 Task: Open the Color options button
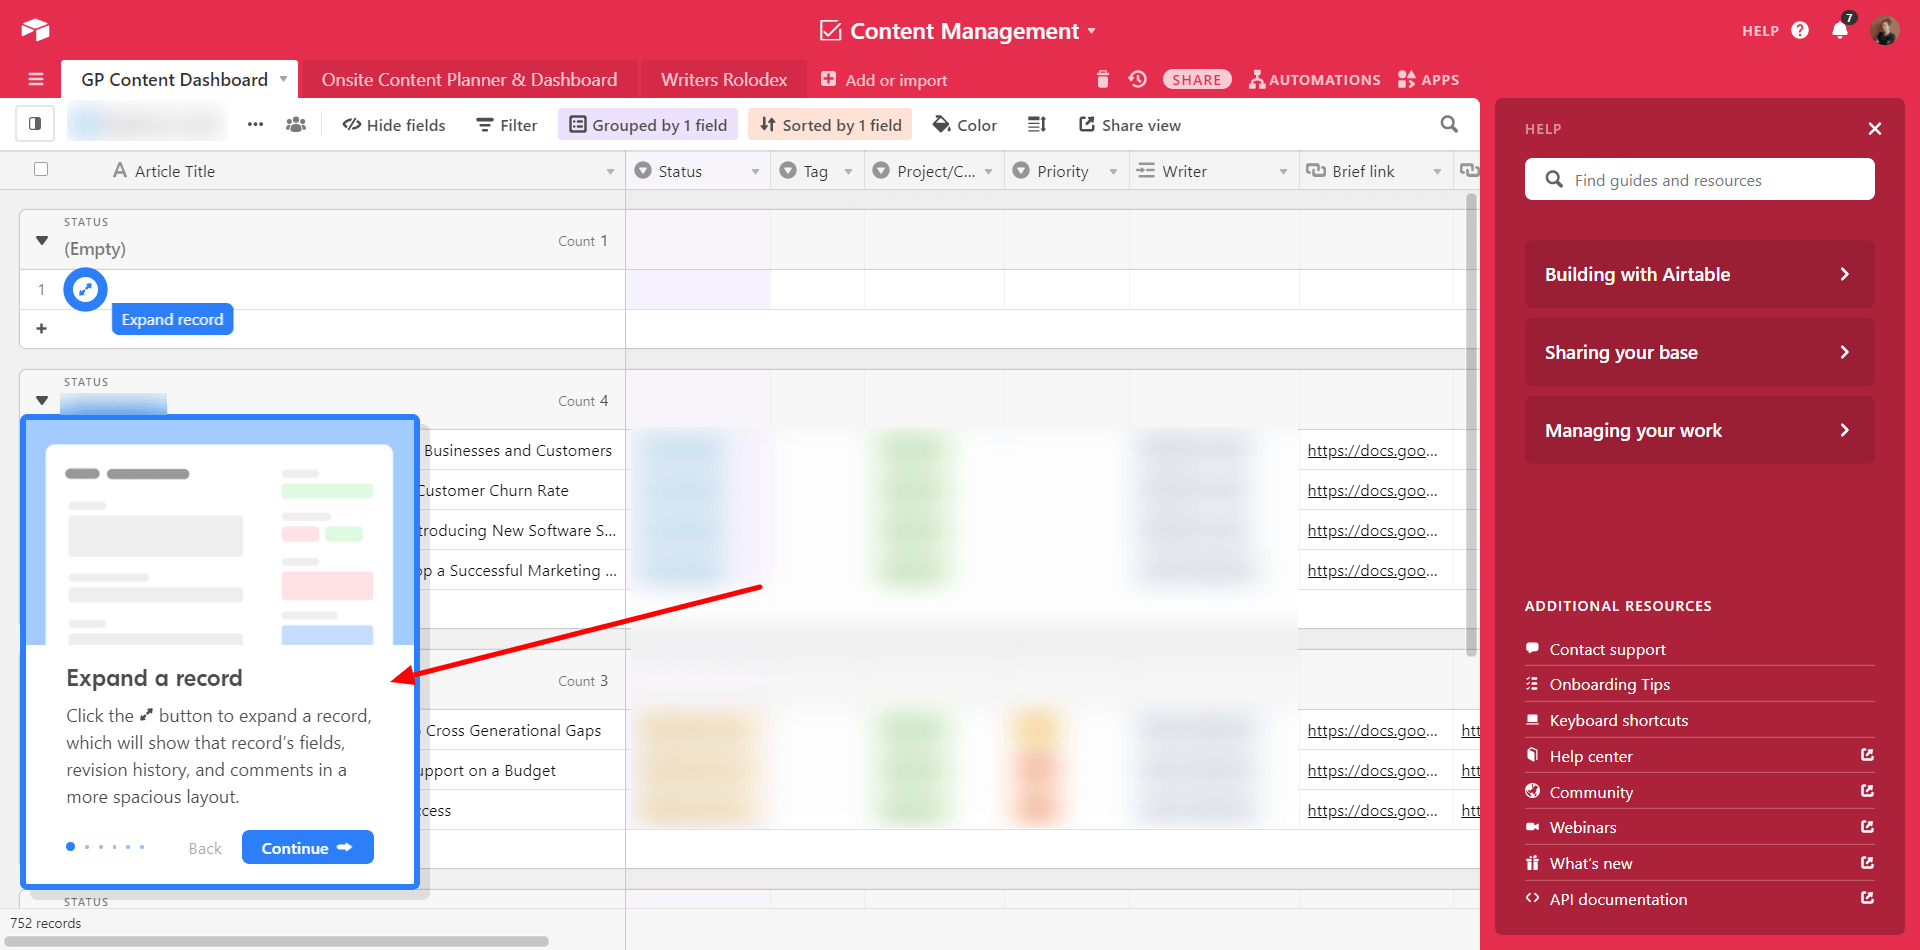coord(965,125)
